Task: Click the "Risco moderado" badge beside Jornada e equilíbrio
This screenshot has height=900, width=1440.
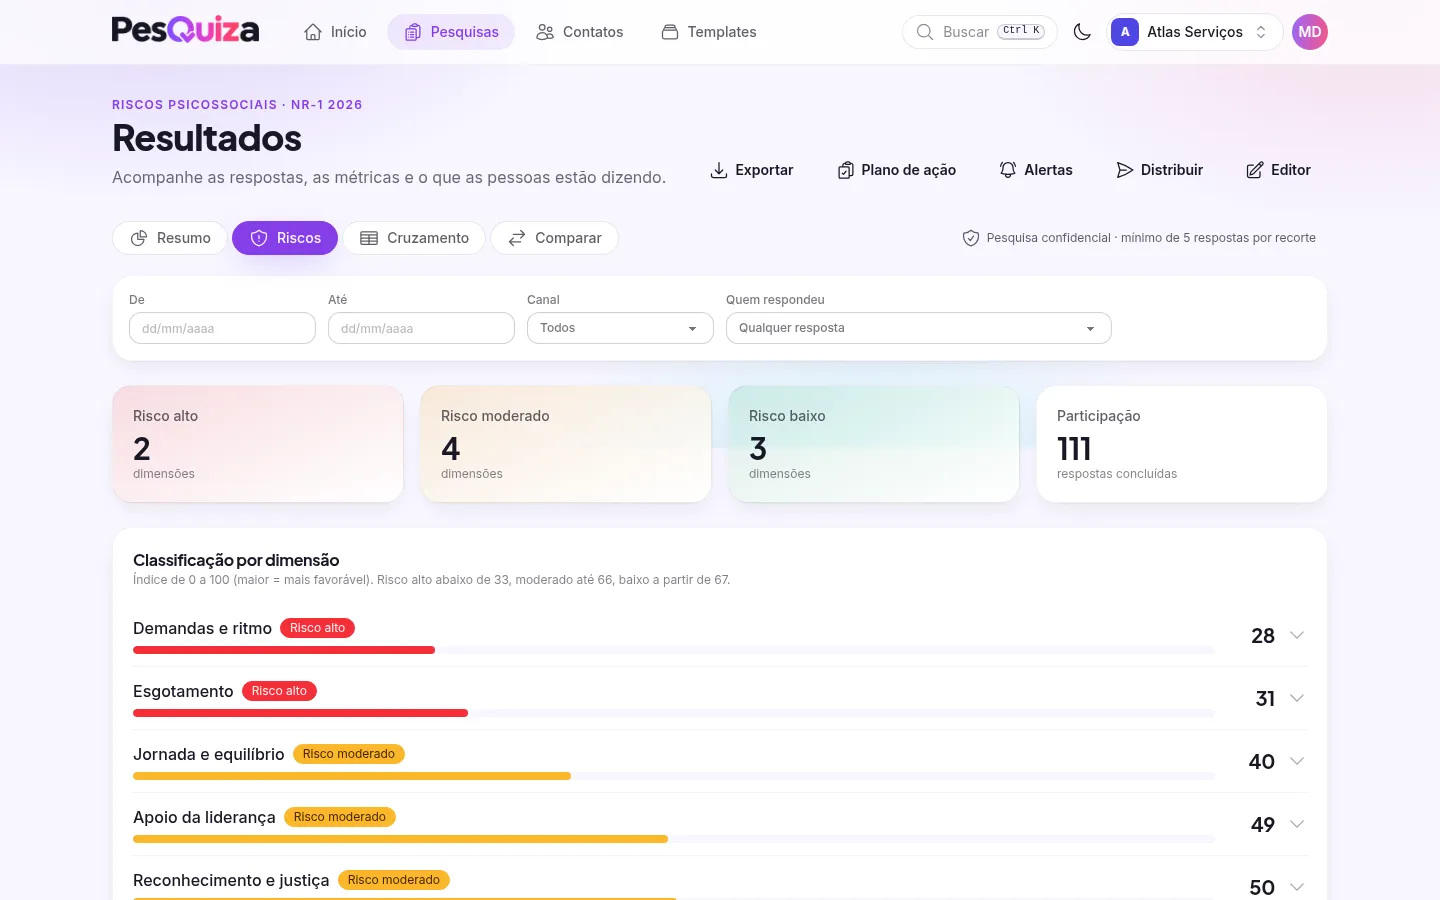Action: coord(349,754)
